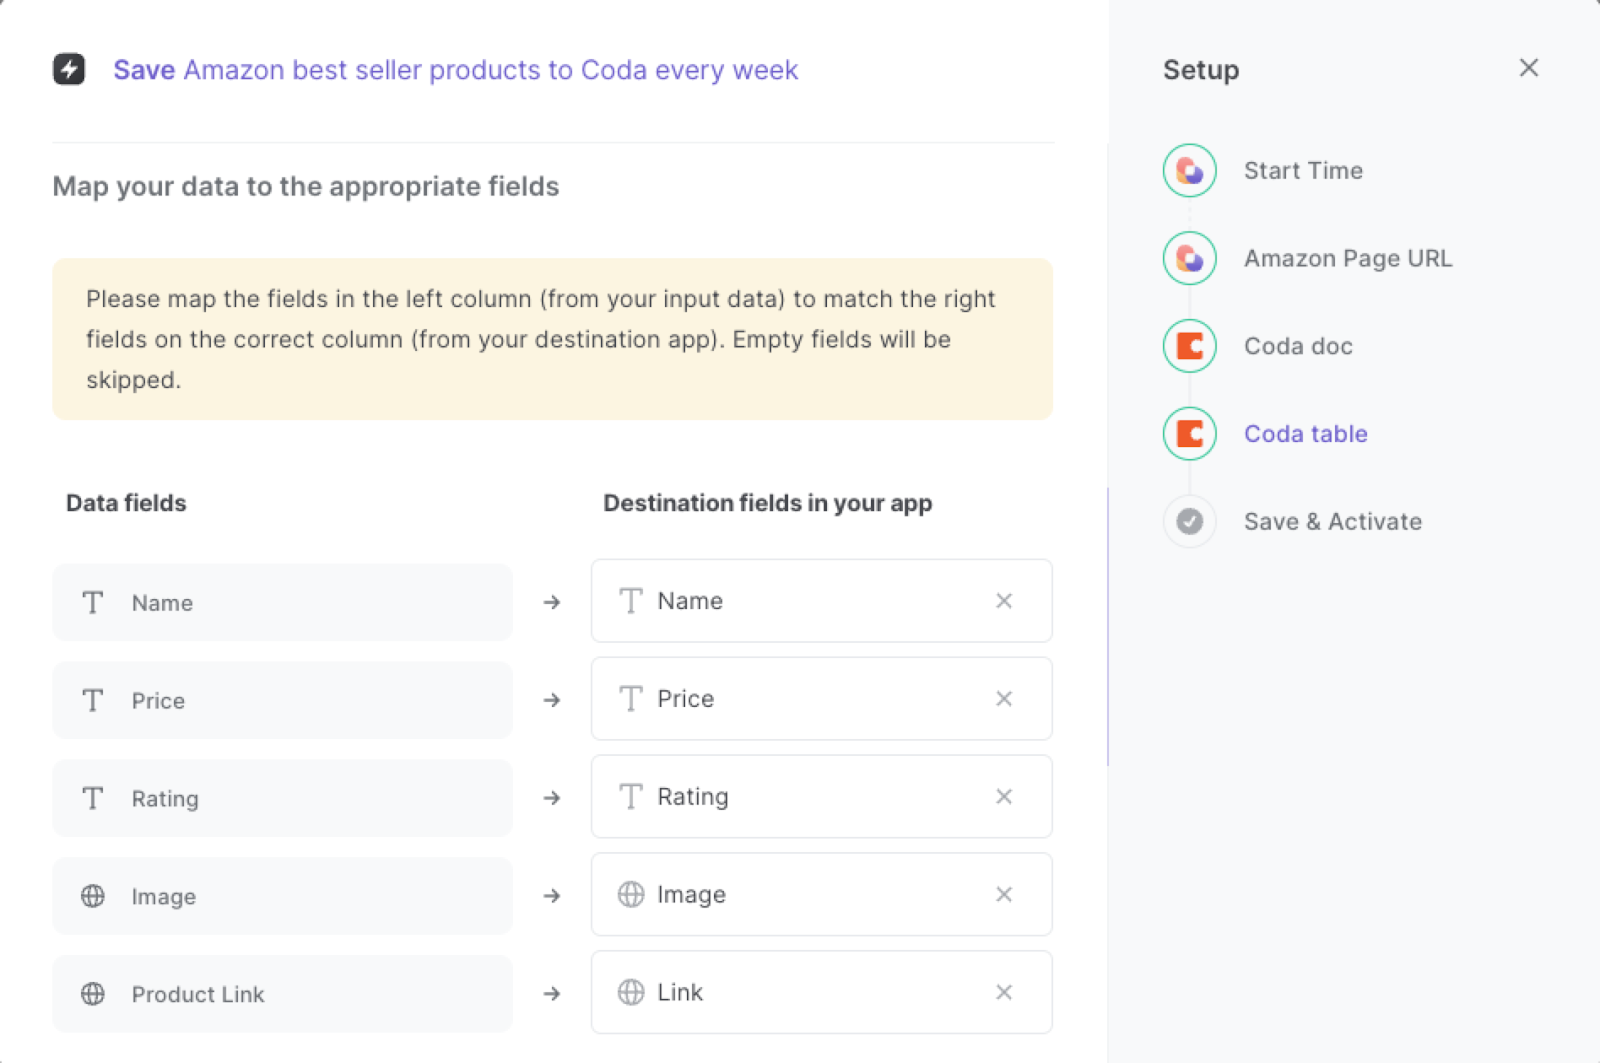The width and height of the screenshot is (1600, 1063).
Task: Go to the Coda doc step
Action: 1298,346
